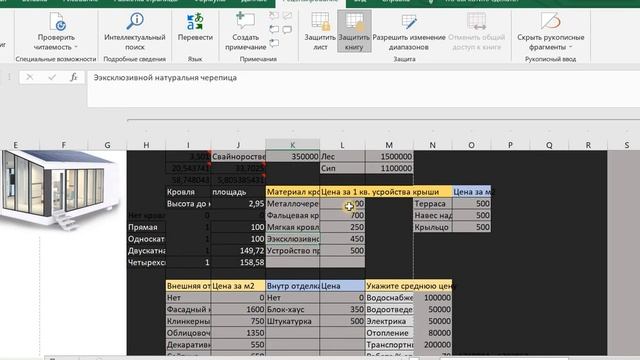Select the cell labeled Сип
The height and width of the screenshot is (360, 640).
(342, 168)
